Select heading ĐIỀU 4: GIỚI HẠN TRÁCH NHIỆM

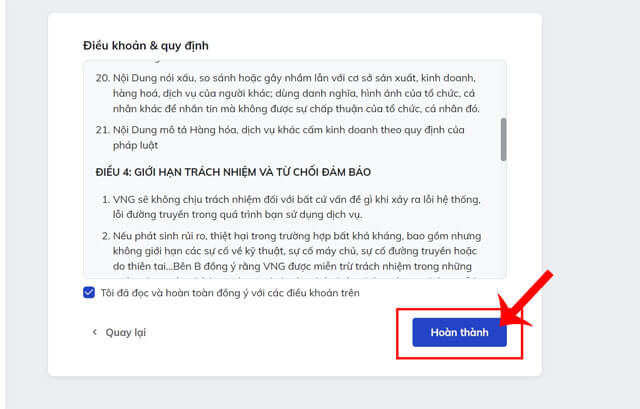(x=233, y=172)
